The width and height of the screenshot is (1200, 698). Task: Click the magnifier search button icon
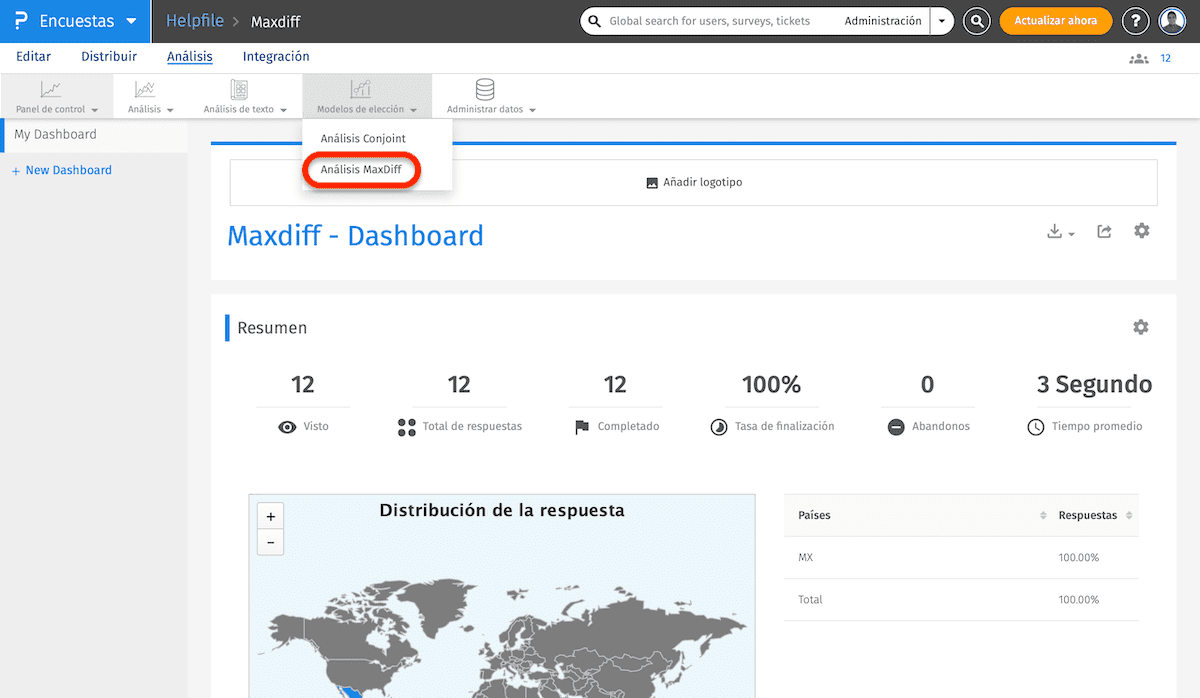[977, 21]
